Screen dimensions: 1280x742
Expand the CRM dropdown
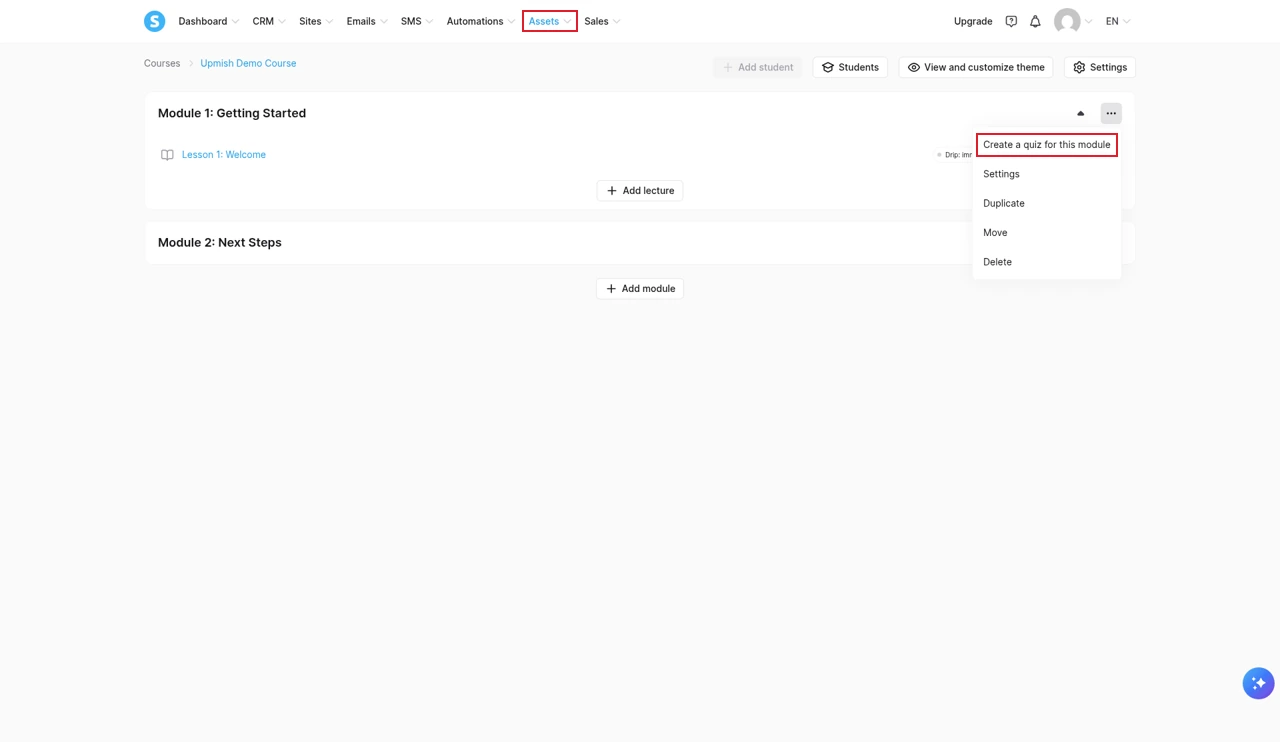point(268,21)
